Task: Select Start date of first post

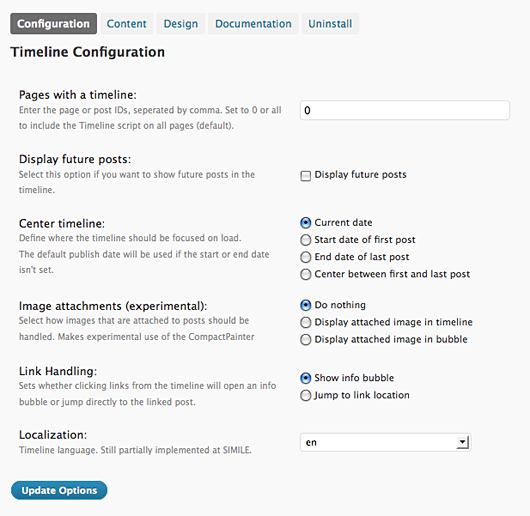Action: [306, 240]
